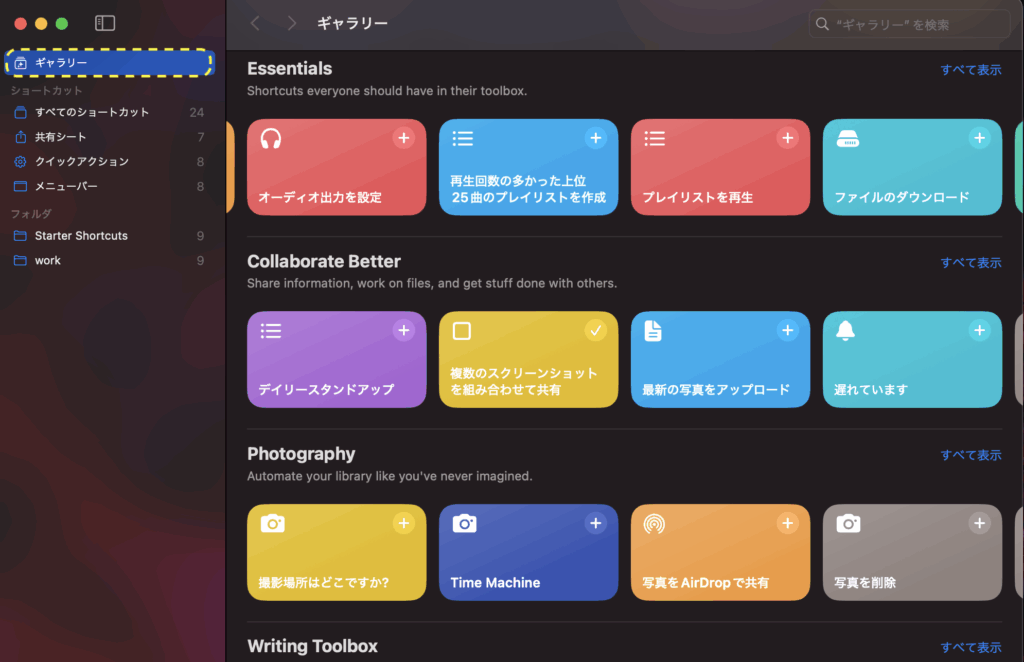Viewport: 1024px width, 662px height.
Task: Click the AirDrop icon on 写真をAirDropで共有
Action: (654, 523)
